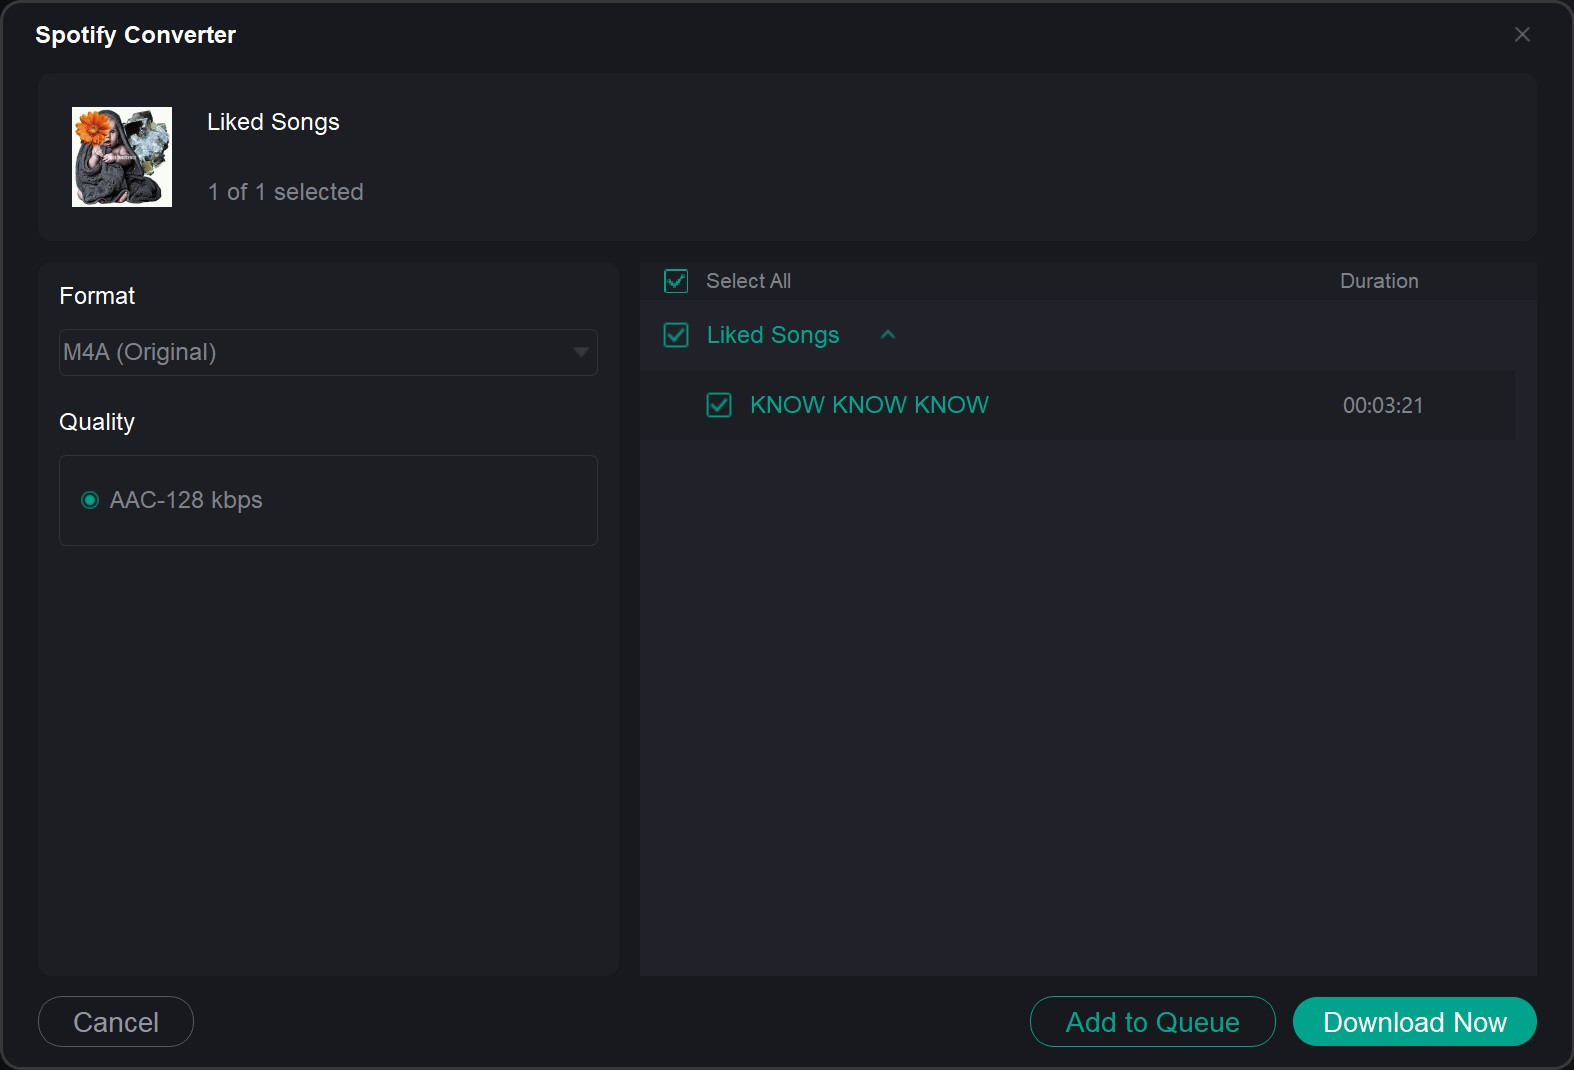Click the Cancel button
Viewport: 1574px width, 1070px height.
tap(116, 1021)
